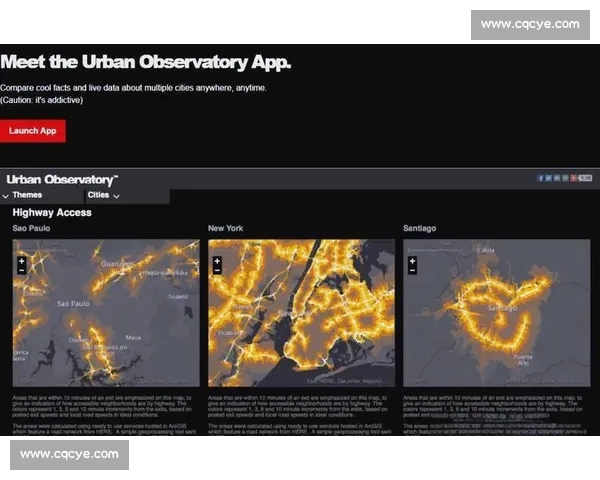Click the Urban Observatory logo title
This screenshot has width=600, height=480.
pos(62,180)
